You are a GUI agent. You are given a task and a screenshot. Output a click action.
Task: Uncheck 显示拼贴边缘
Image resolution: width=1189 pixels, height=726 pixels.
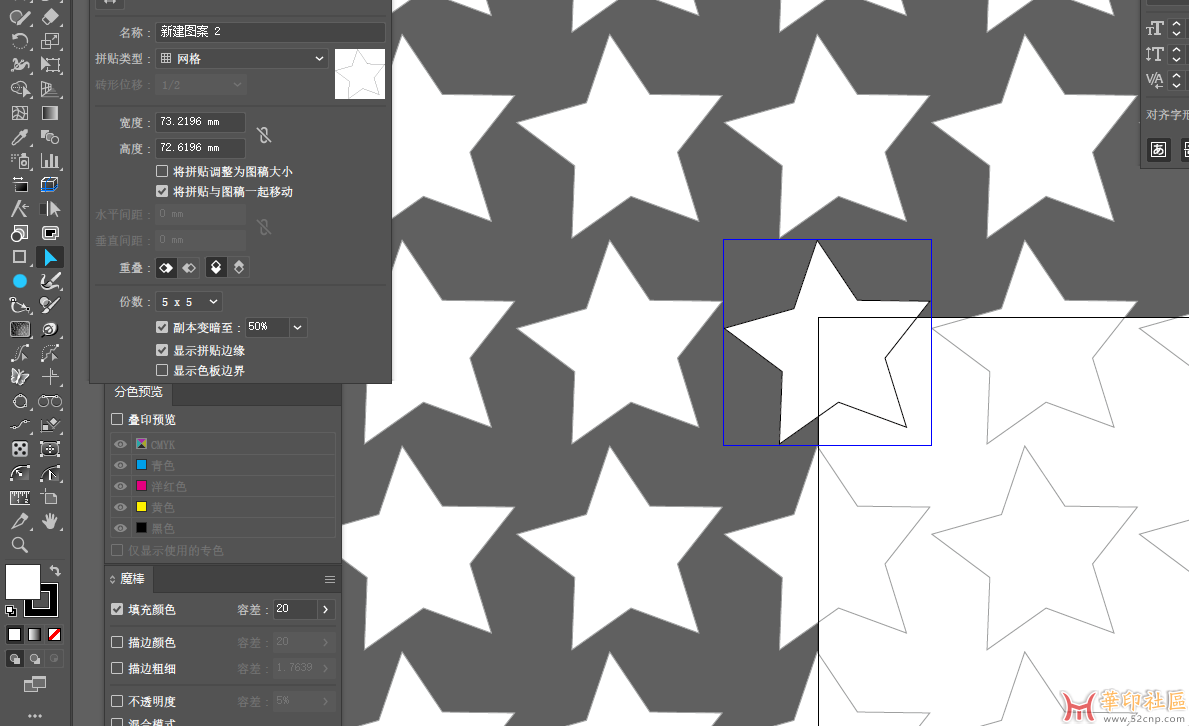[162, 350]
